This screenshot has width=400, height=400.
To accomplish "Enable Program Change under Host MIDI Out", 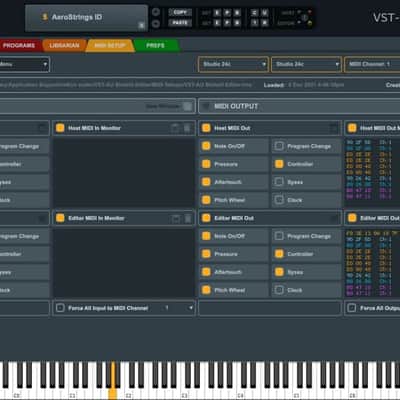I will click(x=279, y=146).
